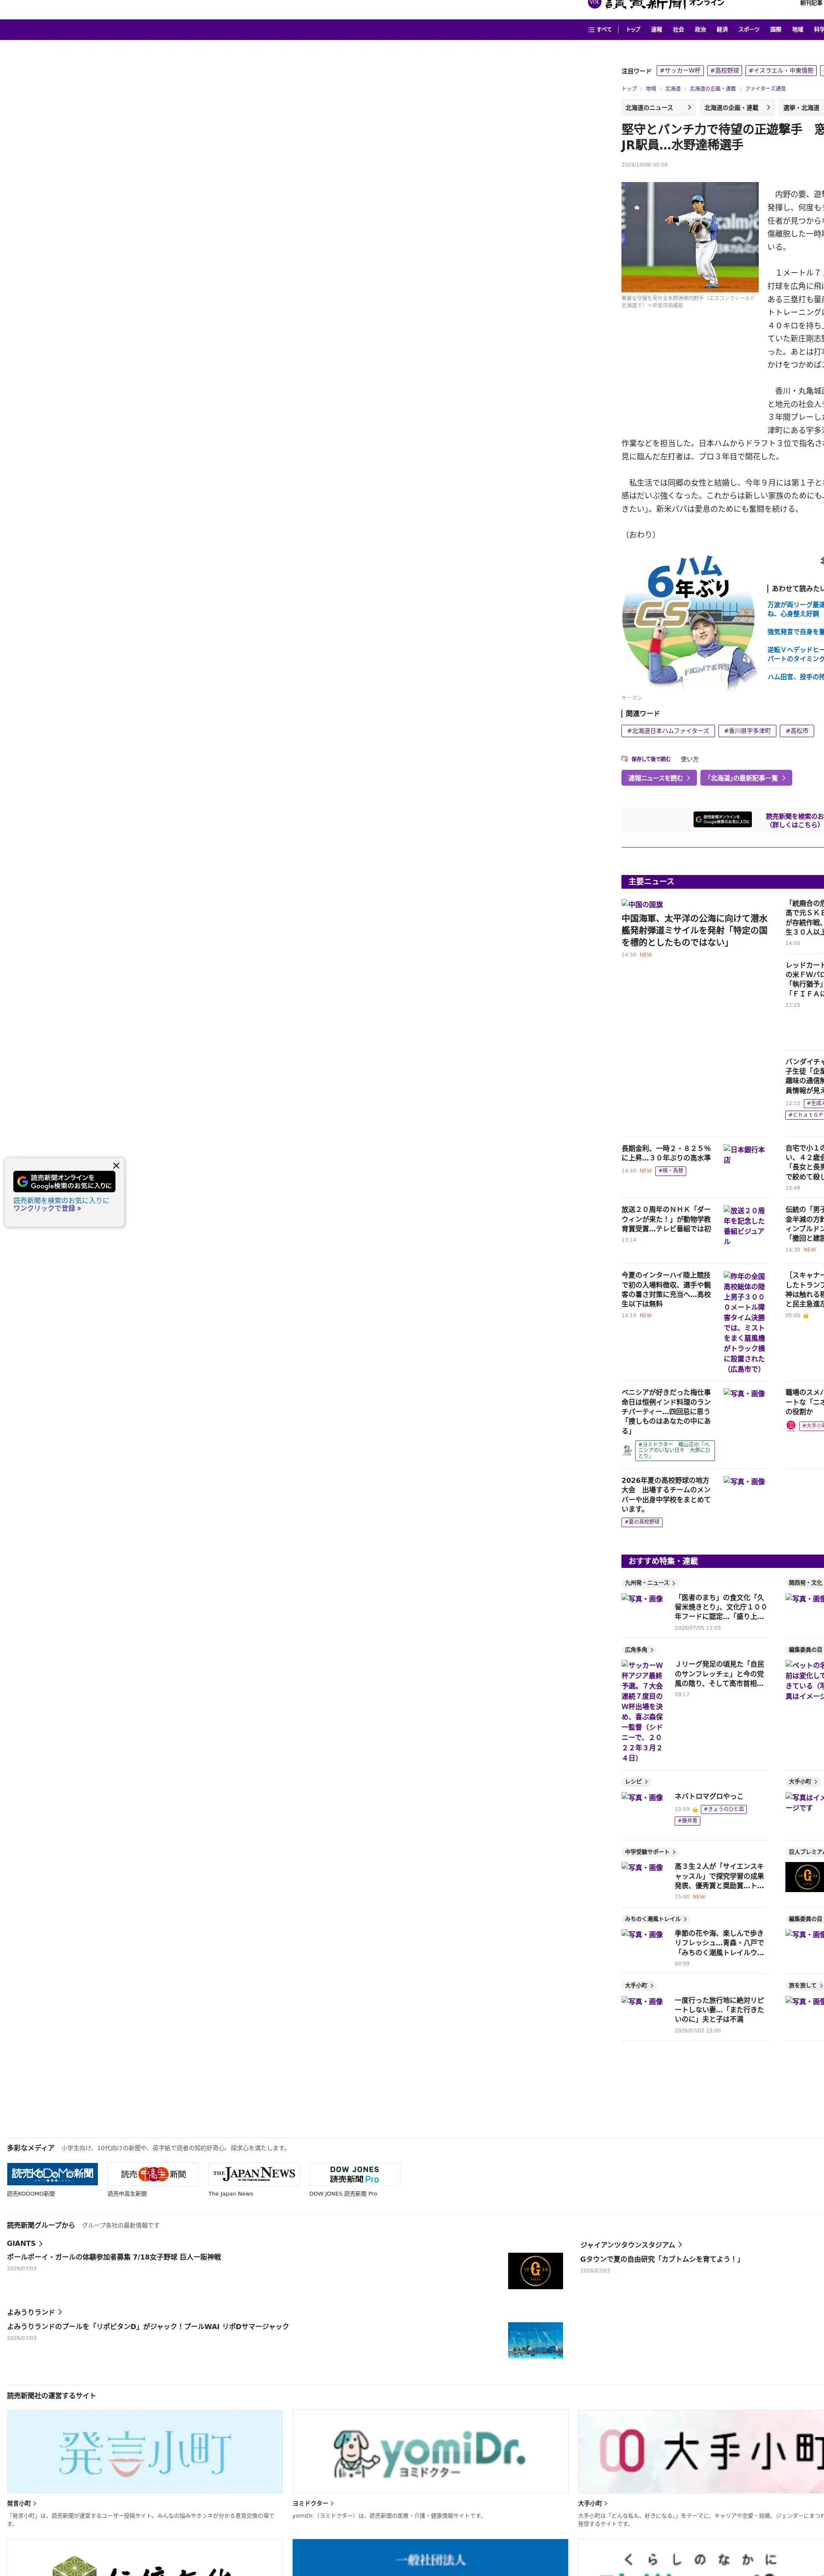Select the 社会 navigation tab
The image size is (824, 2576).
click(x=678, y=30)
